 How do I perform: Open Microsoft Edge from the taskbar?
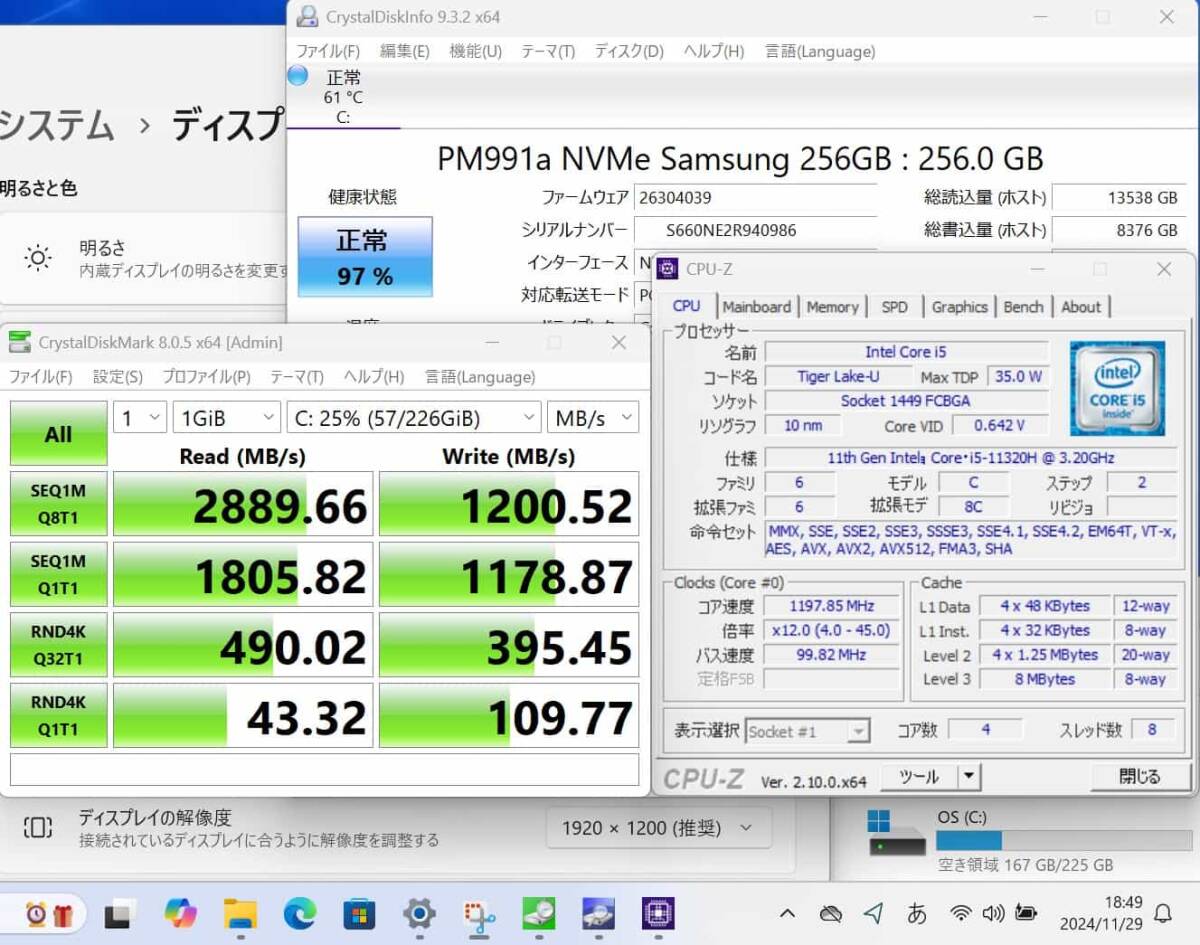tap(300, 913)
